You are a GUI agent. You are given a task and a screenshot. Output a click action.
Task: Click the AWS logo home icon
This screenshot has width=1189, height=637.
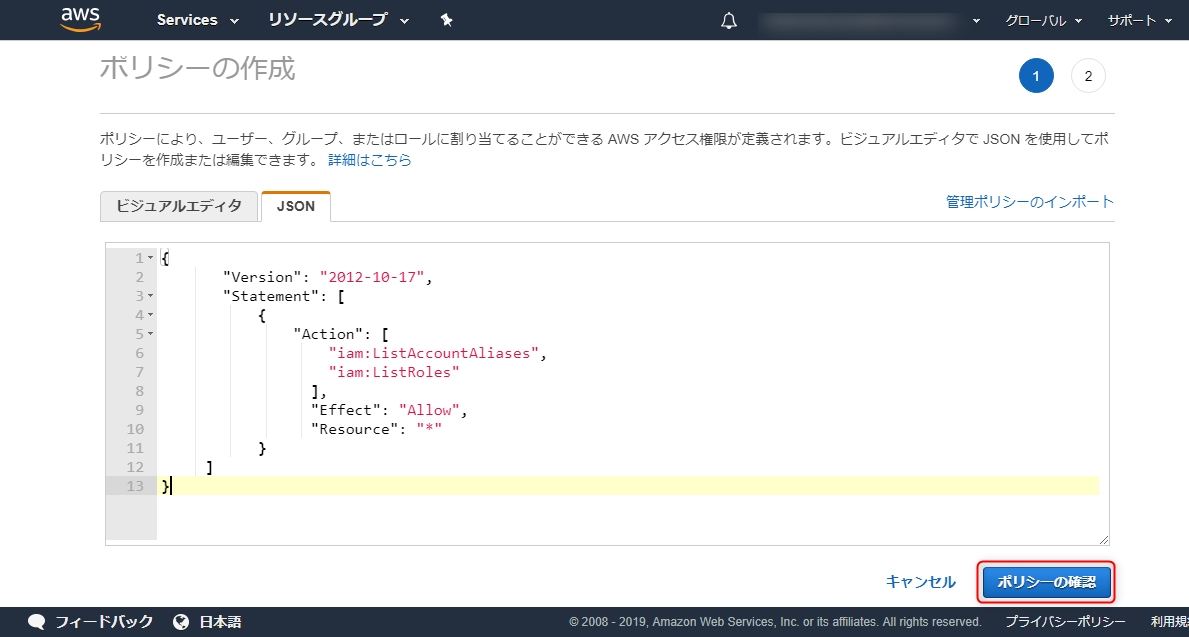(80, 20)
